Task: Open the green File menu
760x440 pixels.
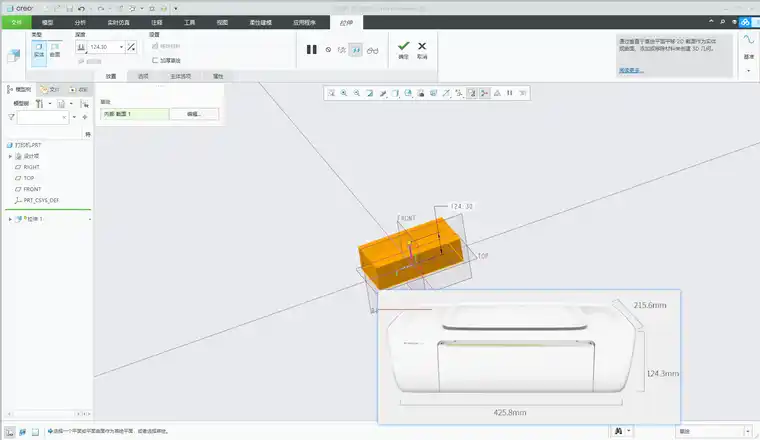Action: (16, 22)
